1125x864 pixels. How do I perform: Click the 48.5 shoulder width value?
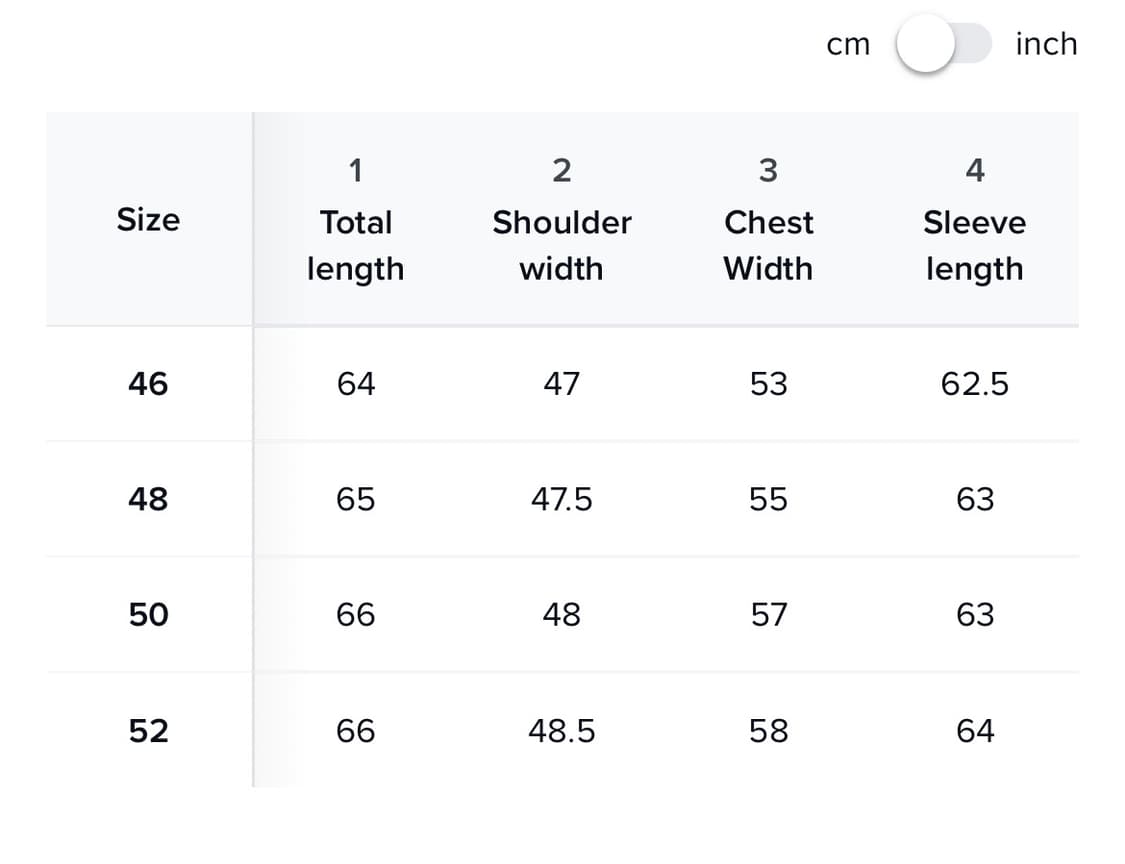pyautogui.click(x=561, y=731)
